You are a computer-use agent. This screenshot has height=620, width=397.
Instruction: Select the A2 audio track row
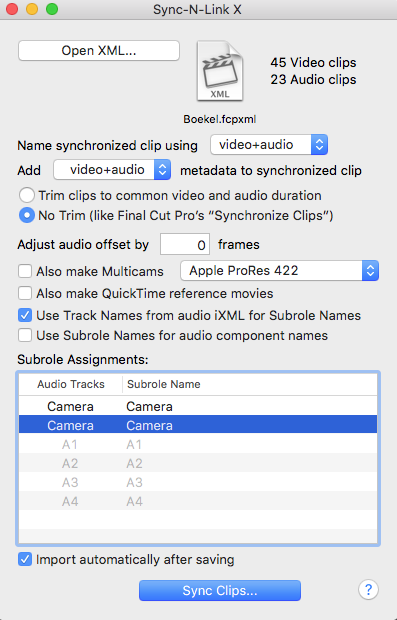pos(198,463)
